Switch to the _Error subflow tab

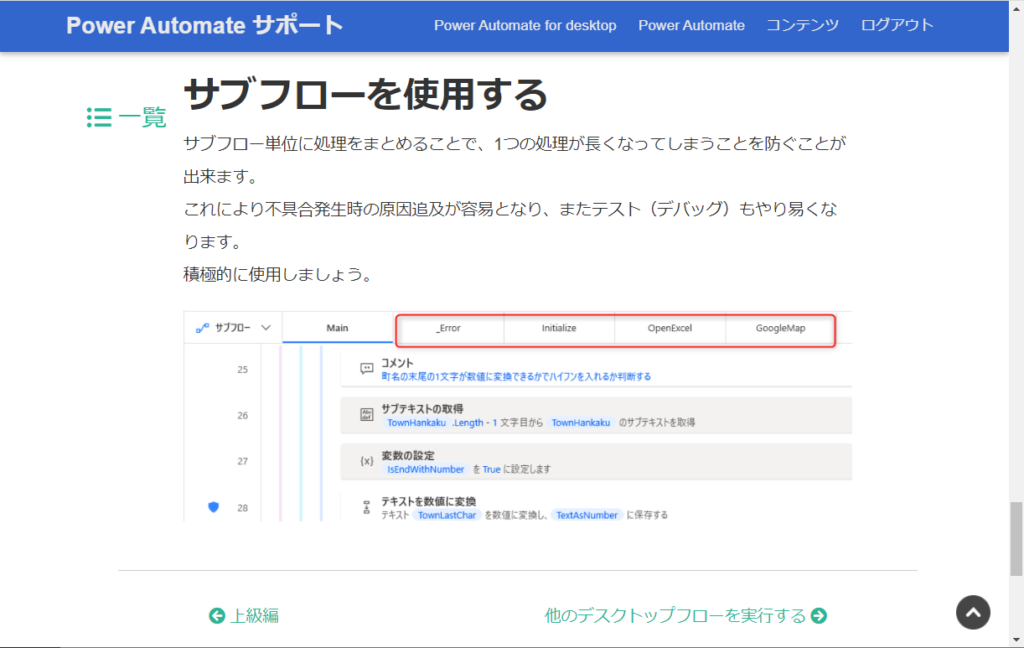tap(449, 328)
